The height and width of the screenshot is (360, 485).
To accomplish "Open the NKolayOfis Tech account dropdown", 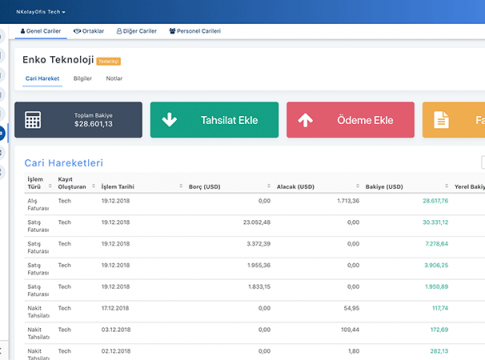I will click(40, 12).
